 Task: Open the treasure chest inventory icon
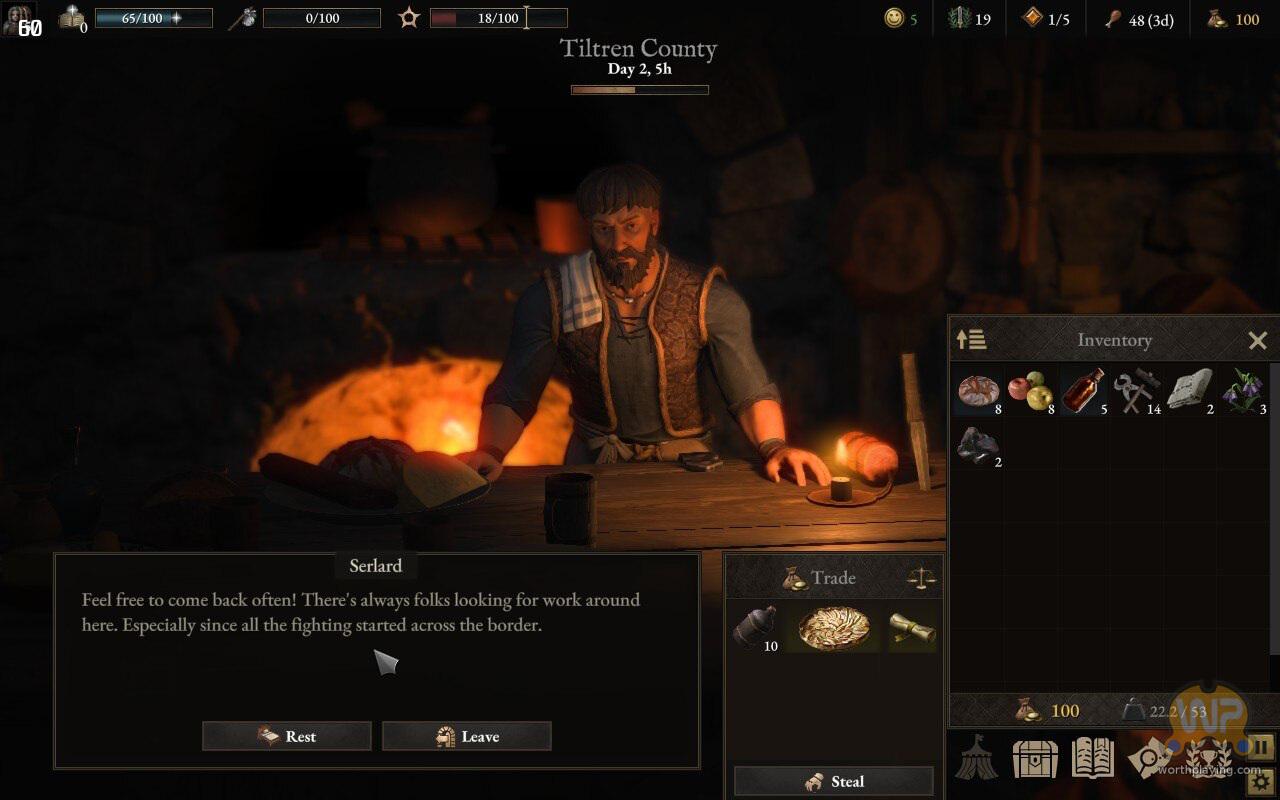1035,758
